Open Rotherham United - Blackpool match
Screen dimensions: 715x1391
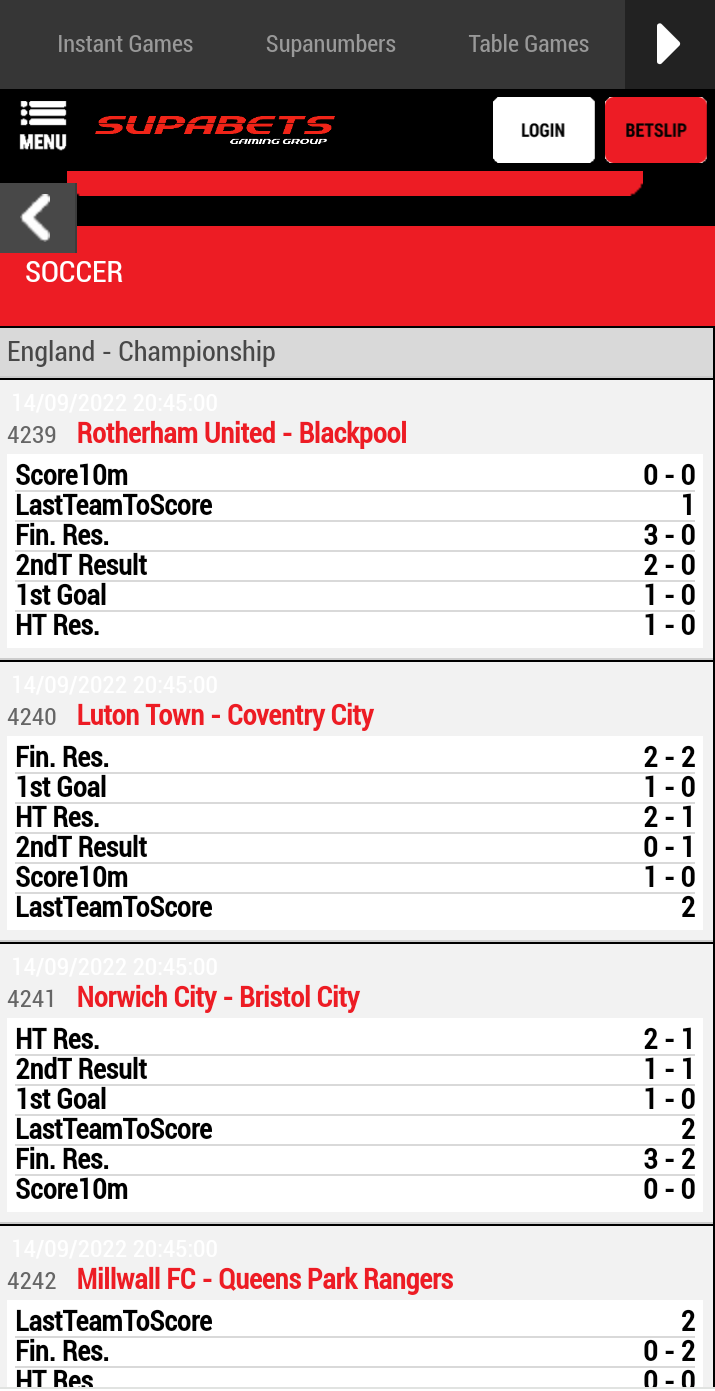(x=242, y=434)
